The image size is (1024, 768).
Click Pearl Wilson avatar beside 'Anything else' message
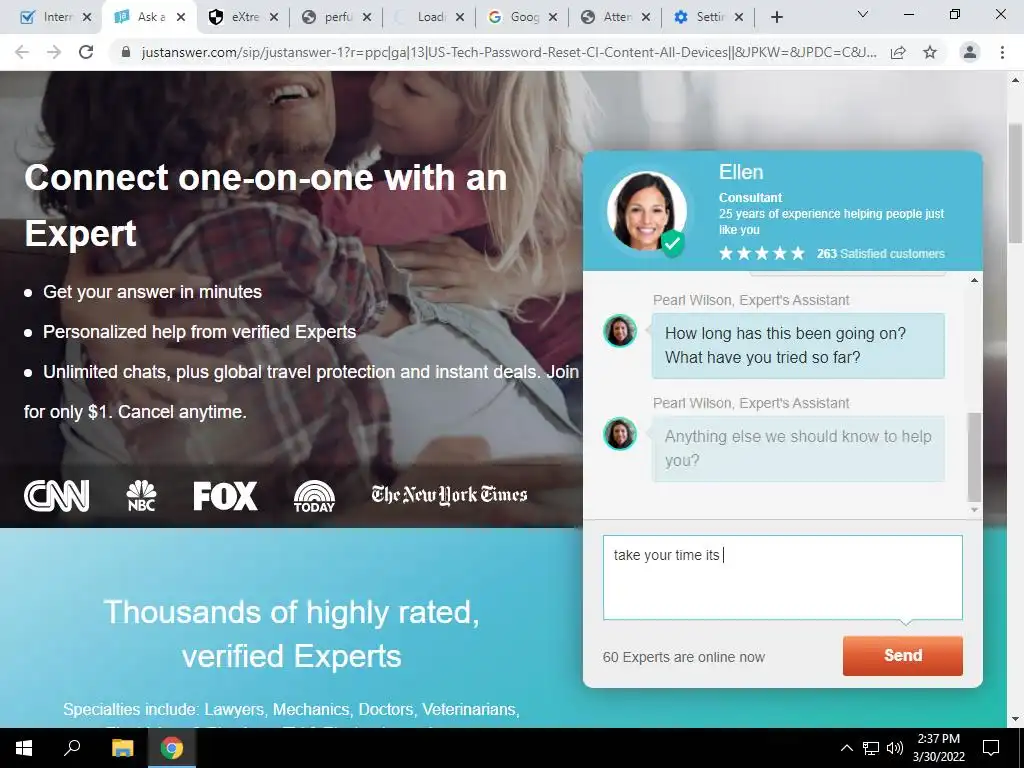tap(620, 434)
